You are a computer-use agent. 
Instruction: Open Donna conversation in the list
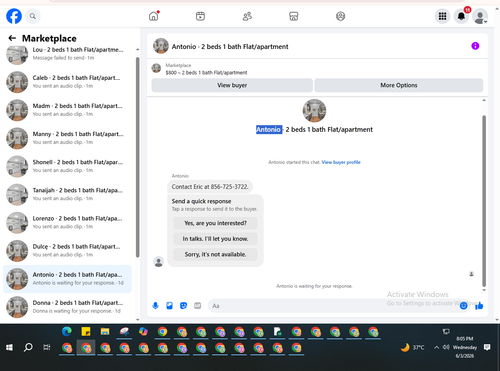click(68, 307)
